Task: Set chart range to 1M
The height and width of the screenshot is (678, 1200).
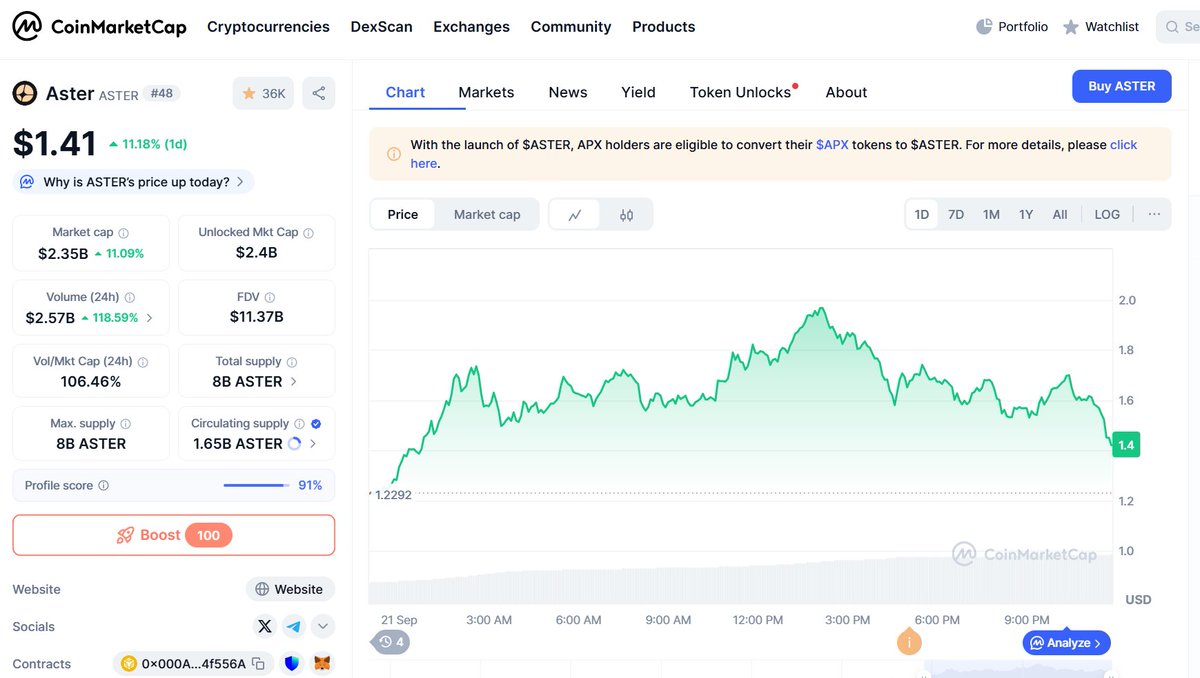Action: tap(991, 214)
